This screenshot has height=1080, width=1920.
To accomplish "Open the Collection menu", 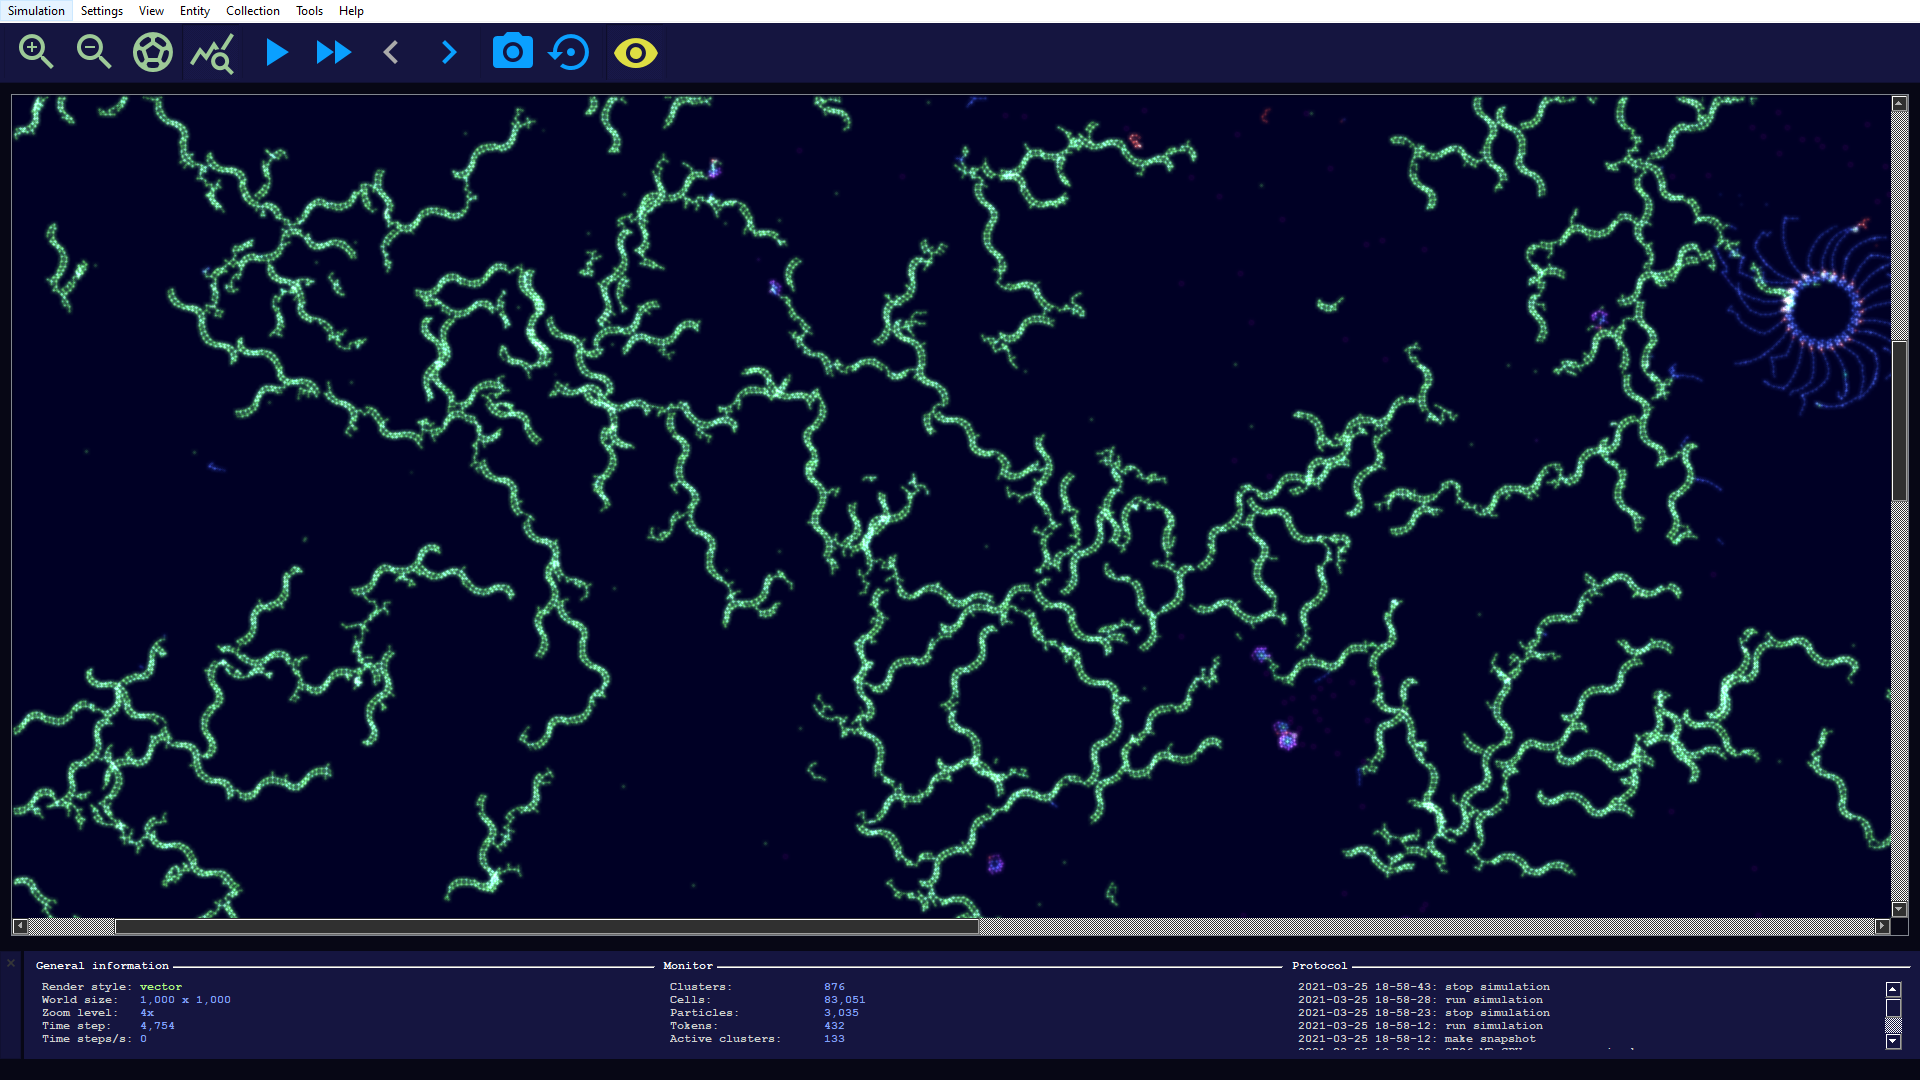I will tap(252, 11).
